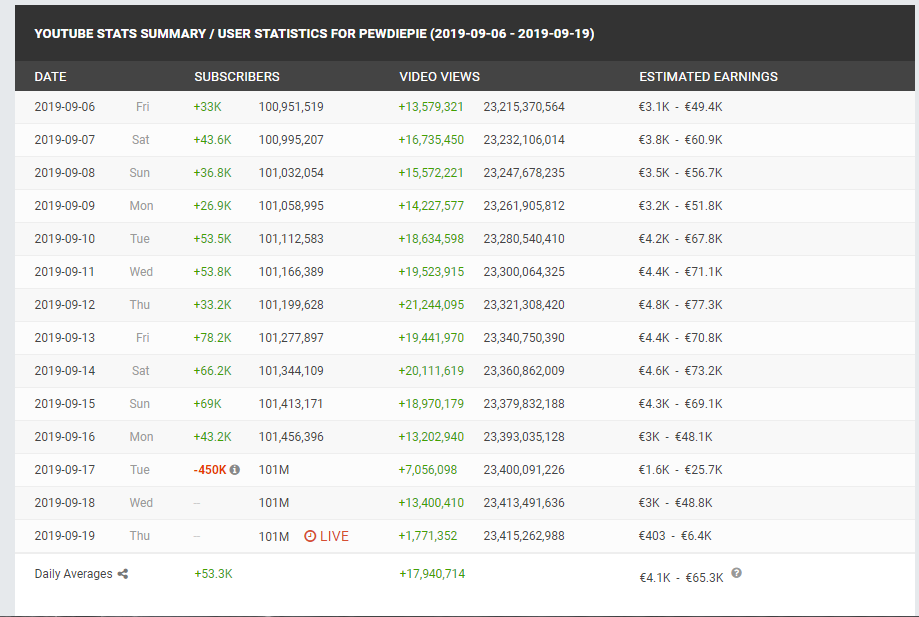Click the YouTube Stats Summary title
This screenshot has height=617, width=919.
pos(314,33)
